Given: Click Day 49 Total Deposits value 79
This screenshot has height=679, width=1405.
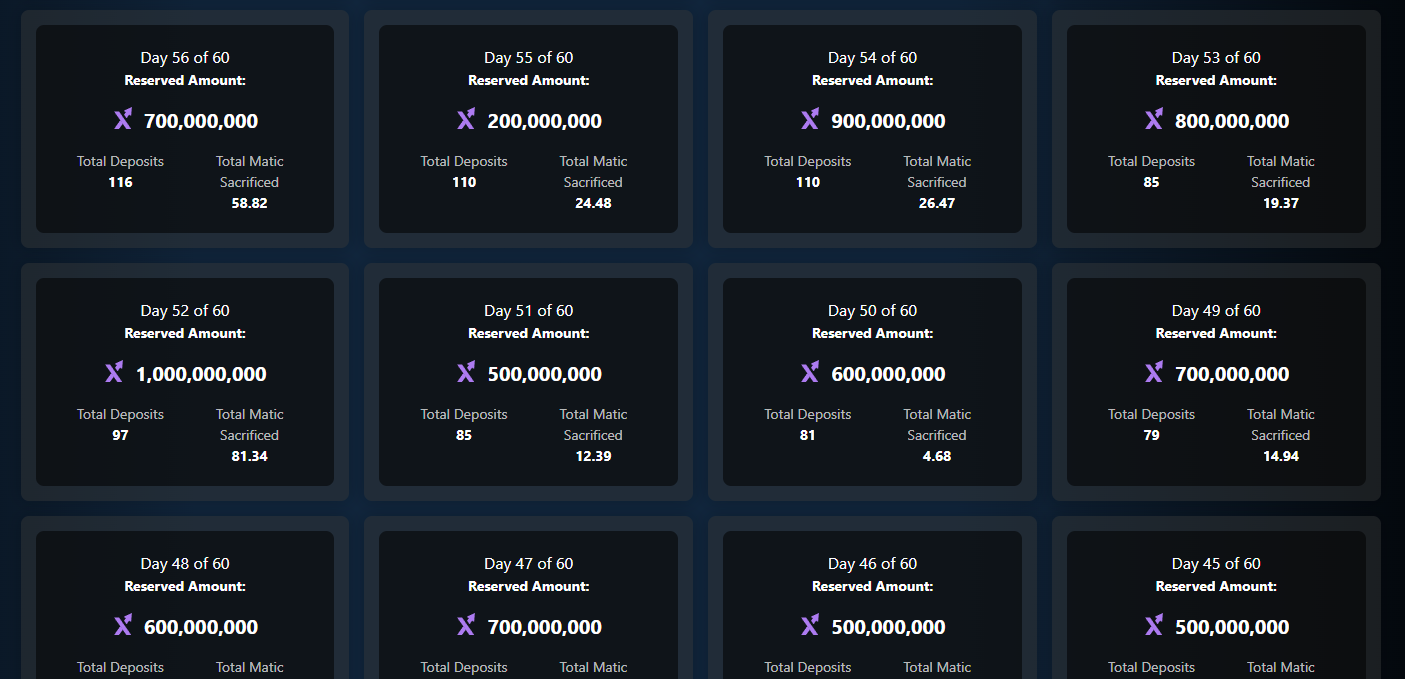Looking at the screenshot, I should click(1151, 435).
